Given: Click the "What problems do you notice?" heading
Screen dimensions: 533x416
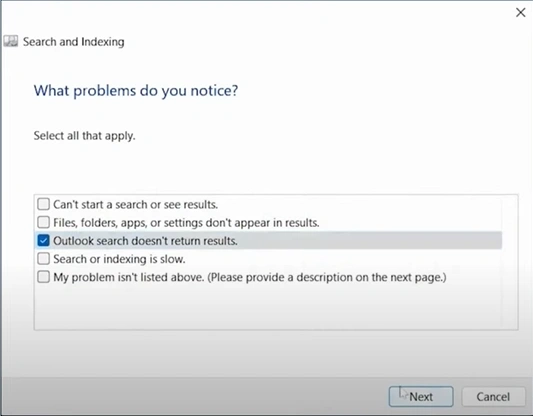Looking at the screenshot, I should pos(136,91).
